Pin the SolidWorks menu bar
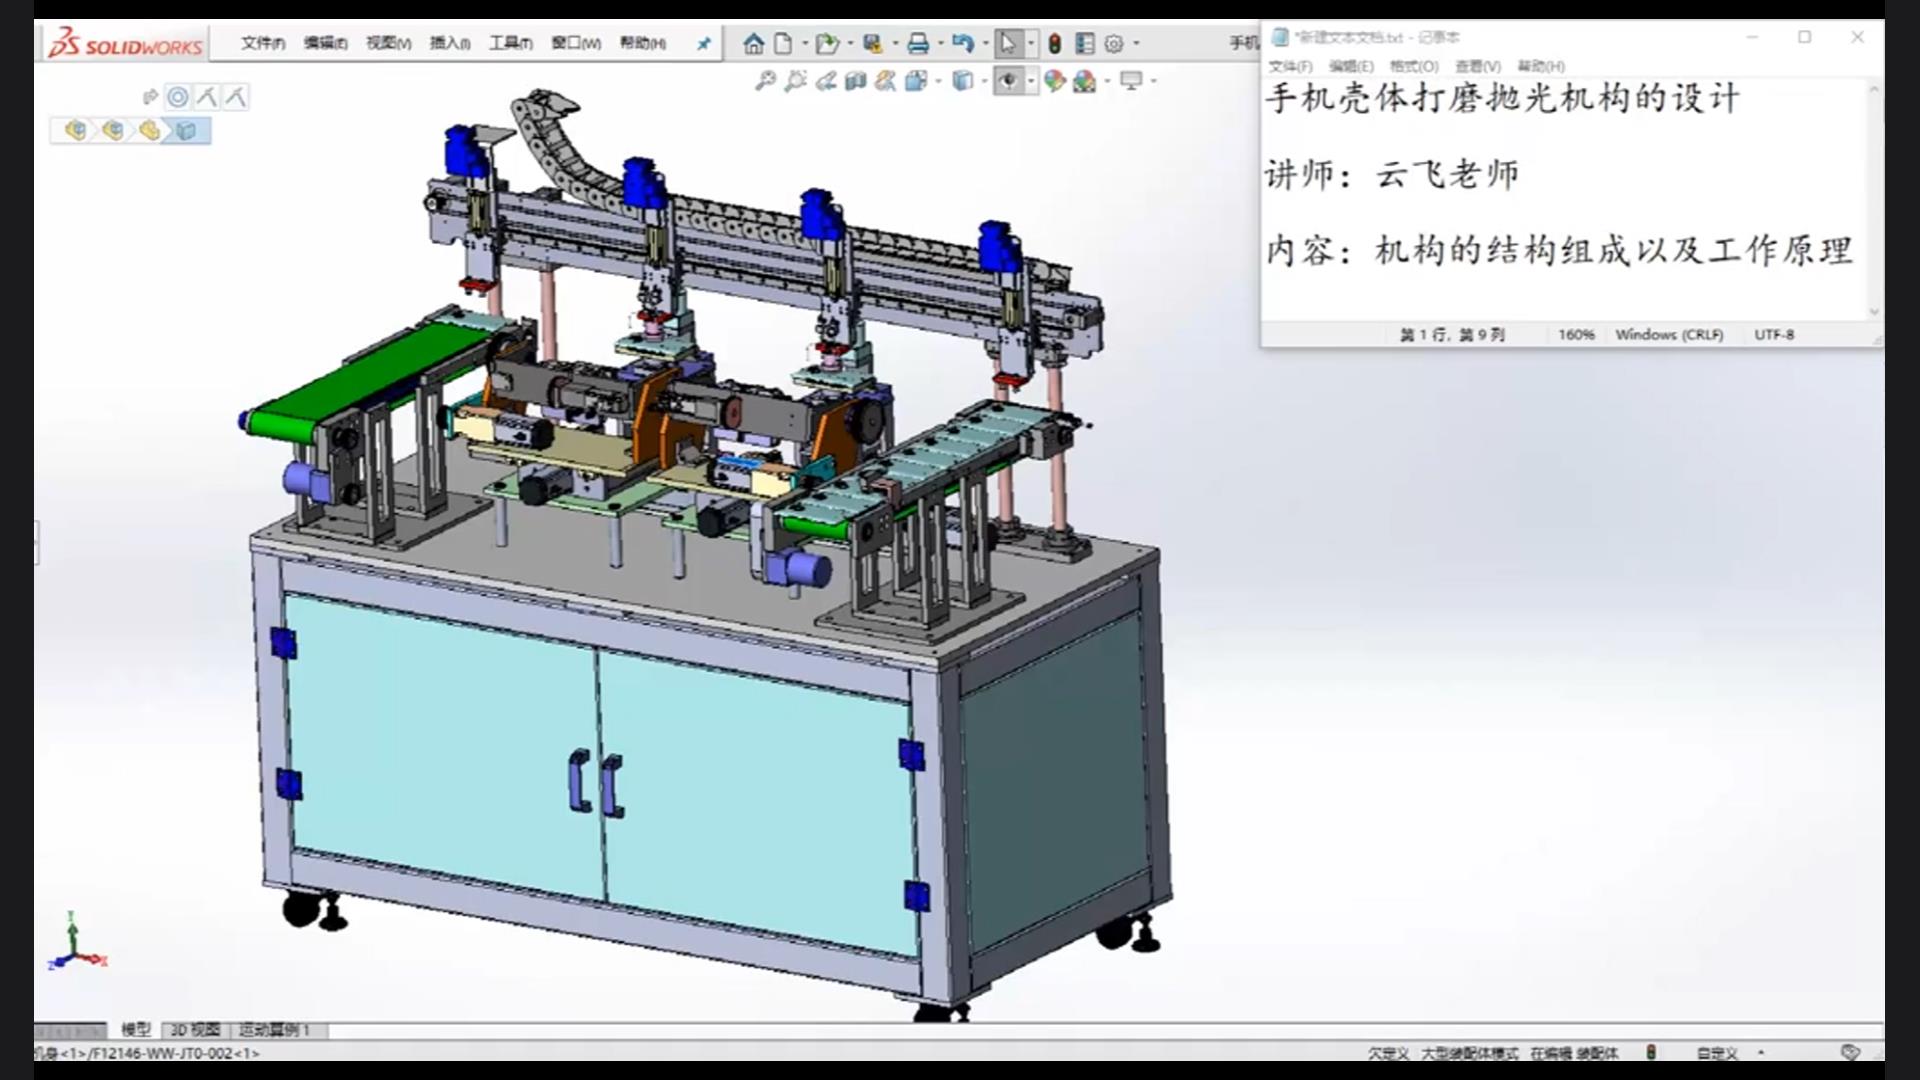 (704, 44)
